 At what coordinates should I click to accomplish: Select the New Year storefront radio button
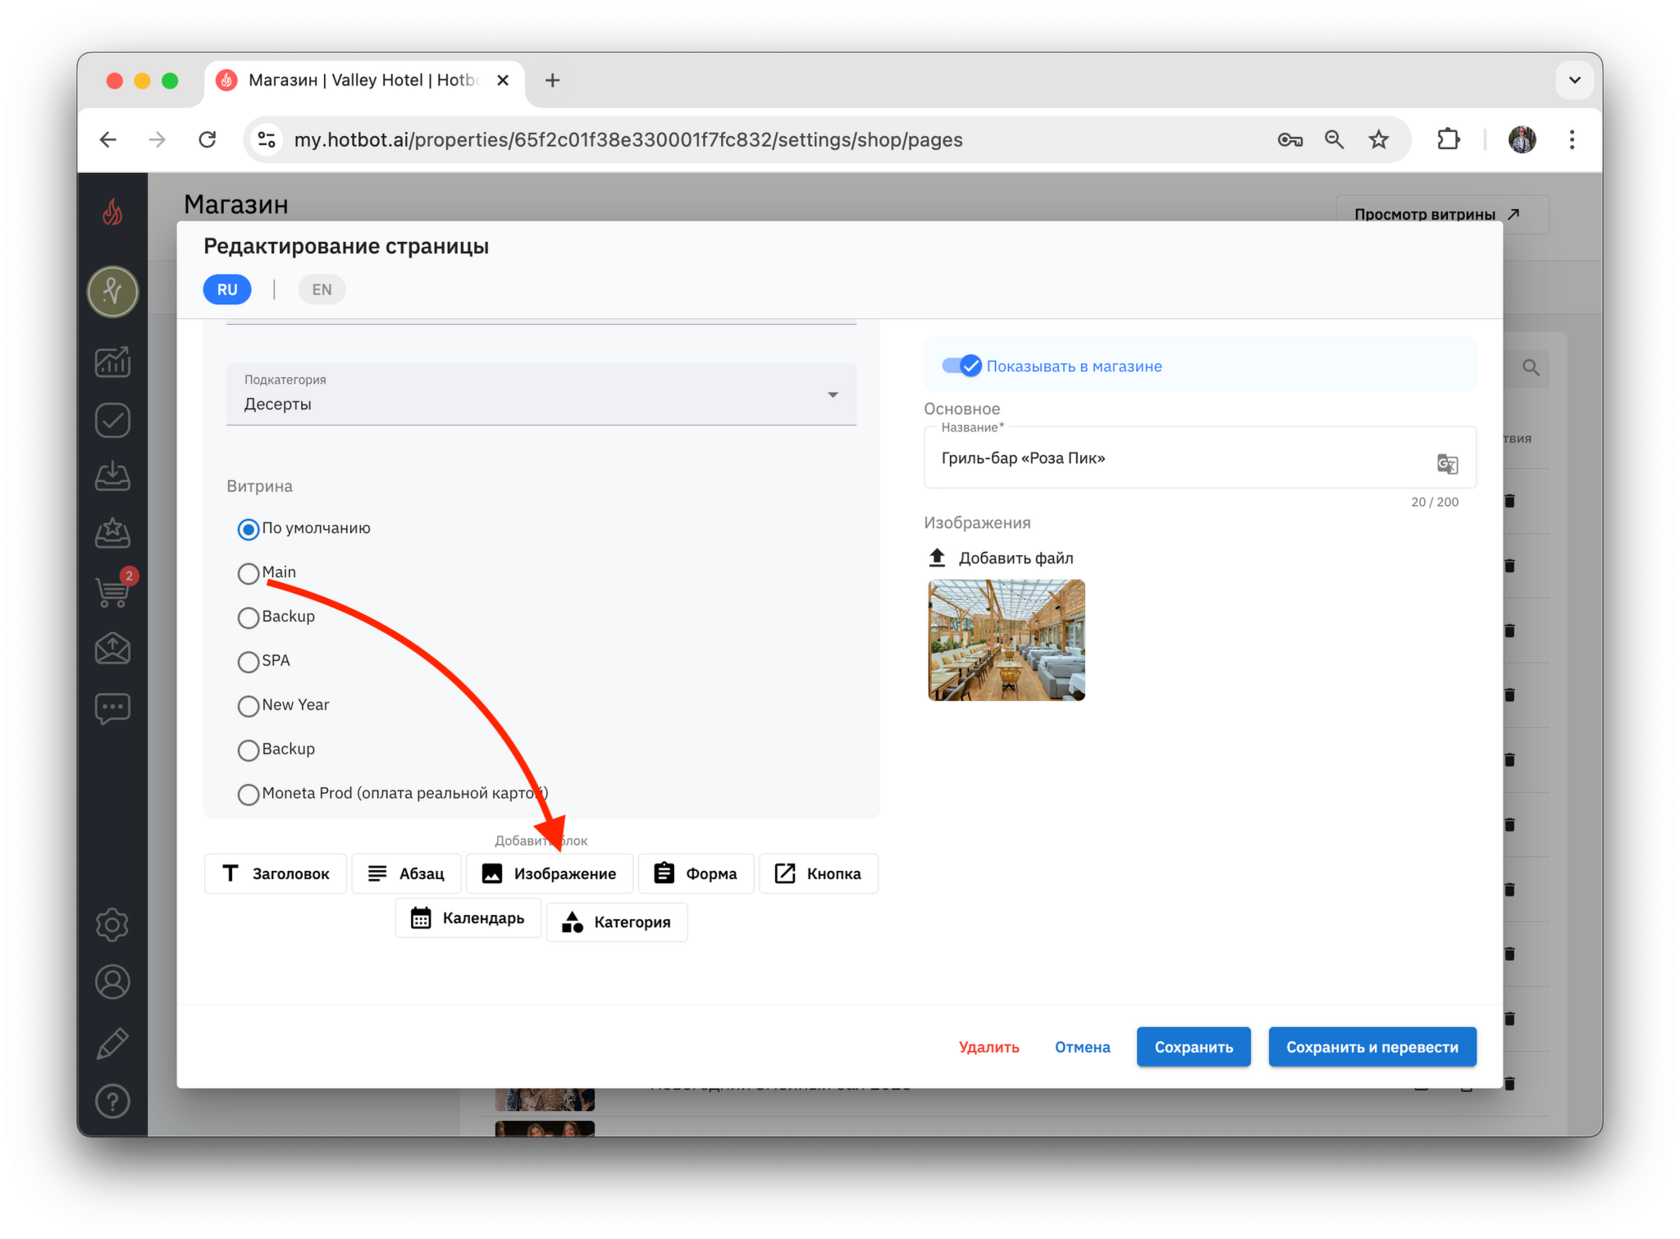[248, 706]
